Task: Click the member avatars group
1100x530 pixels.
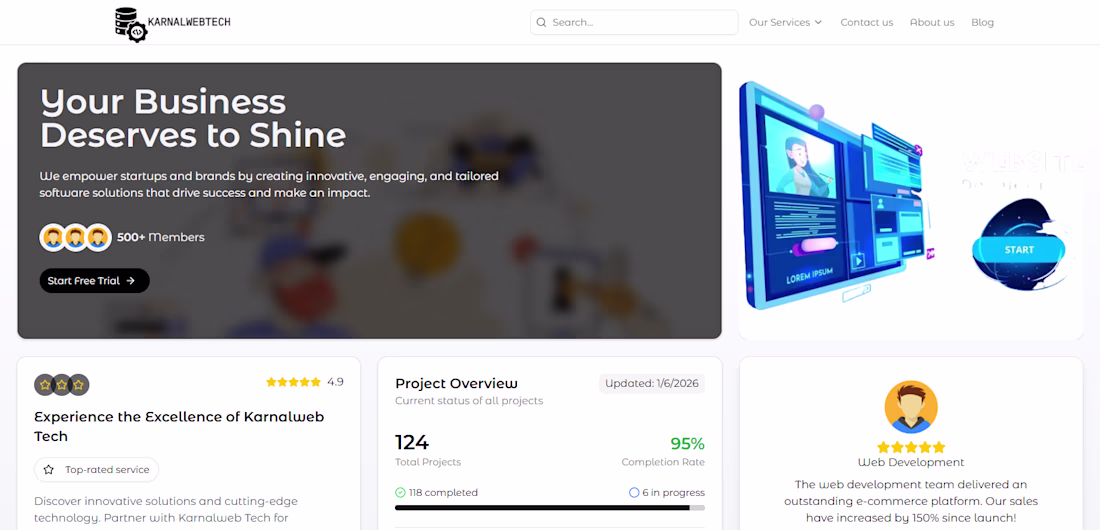Action: point(76,237)
